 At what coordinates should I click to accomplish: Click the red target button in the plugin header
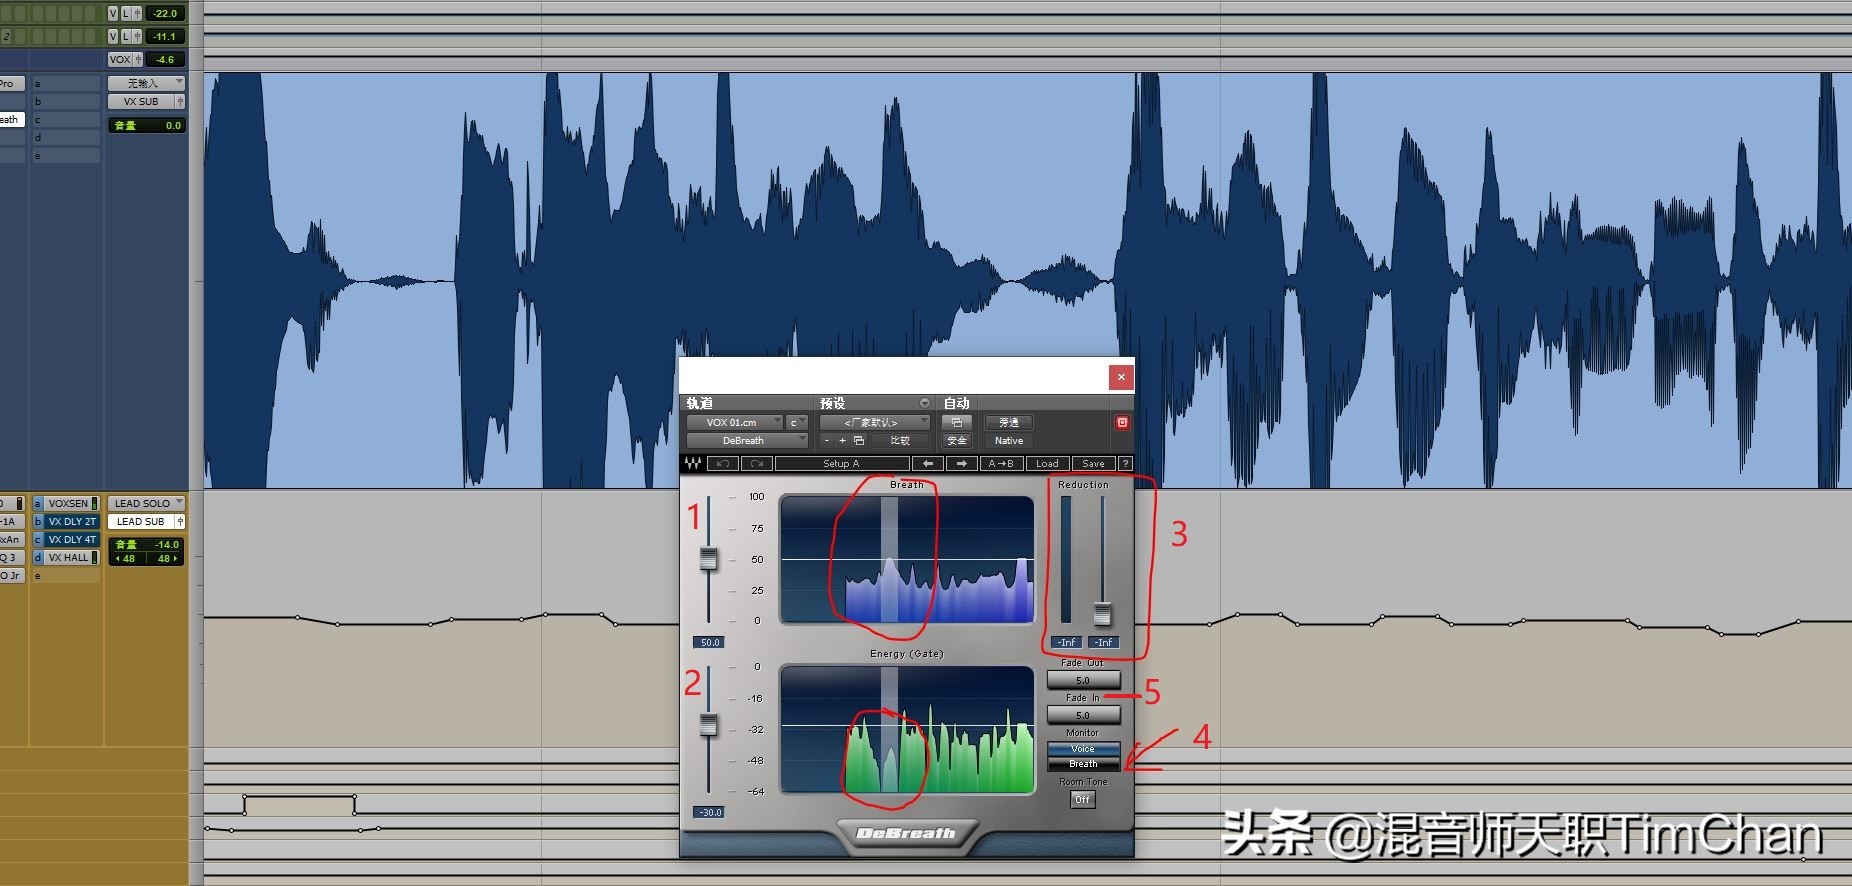[1122, 423]
